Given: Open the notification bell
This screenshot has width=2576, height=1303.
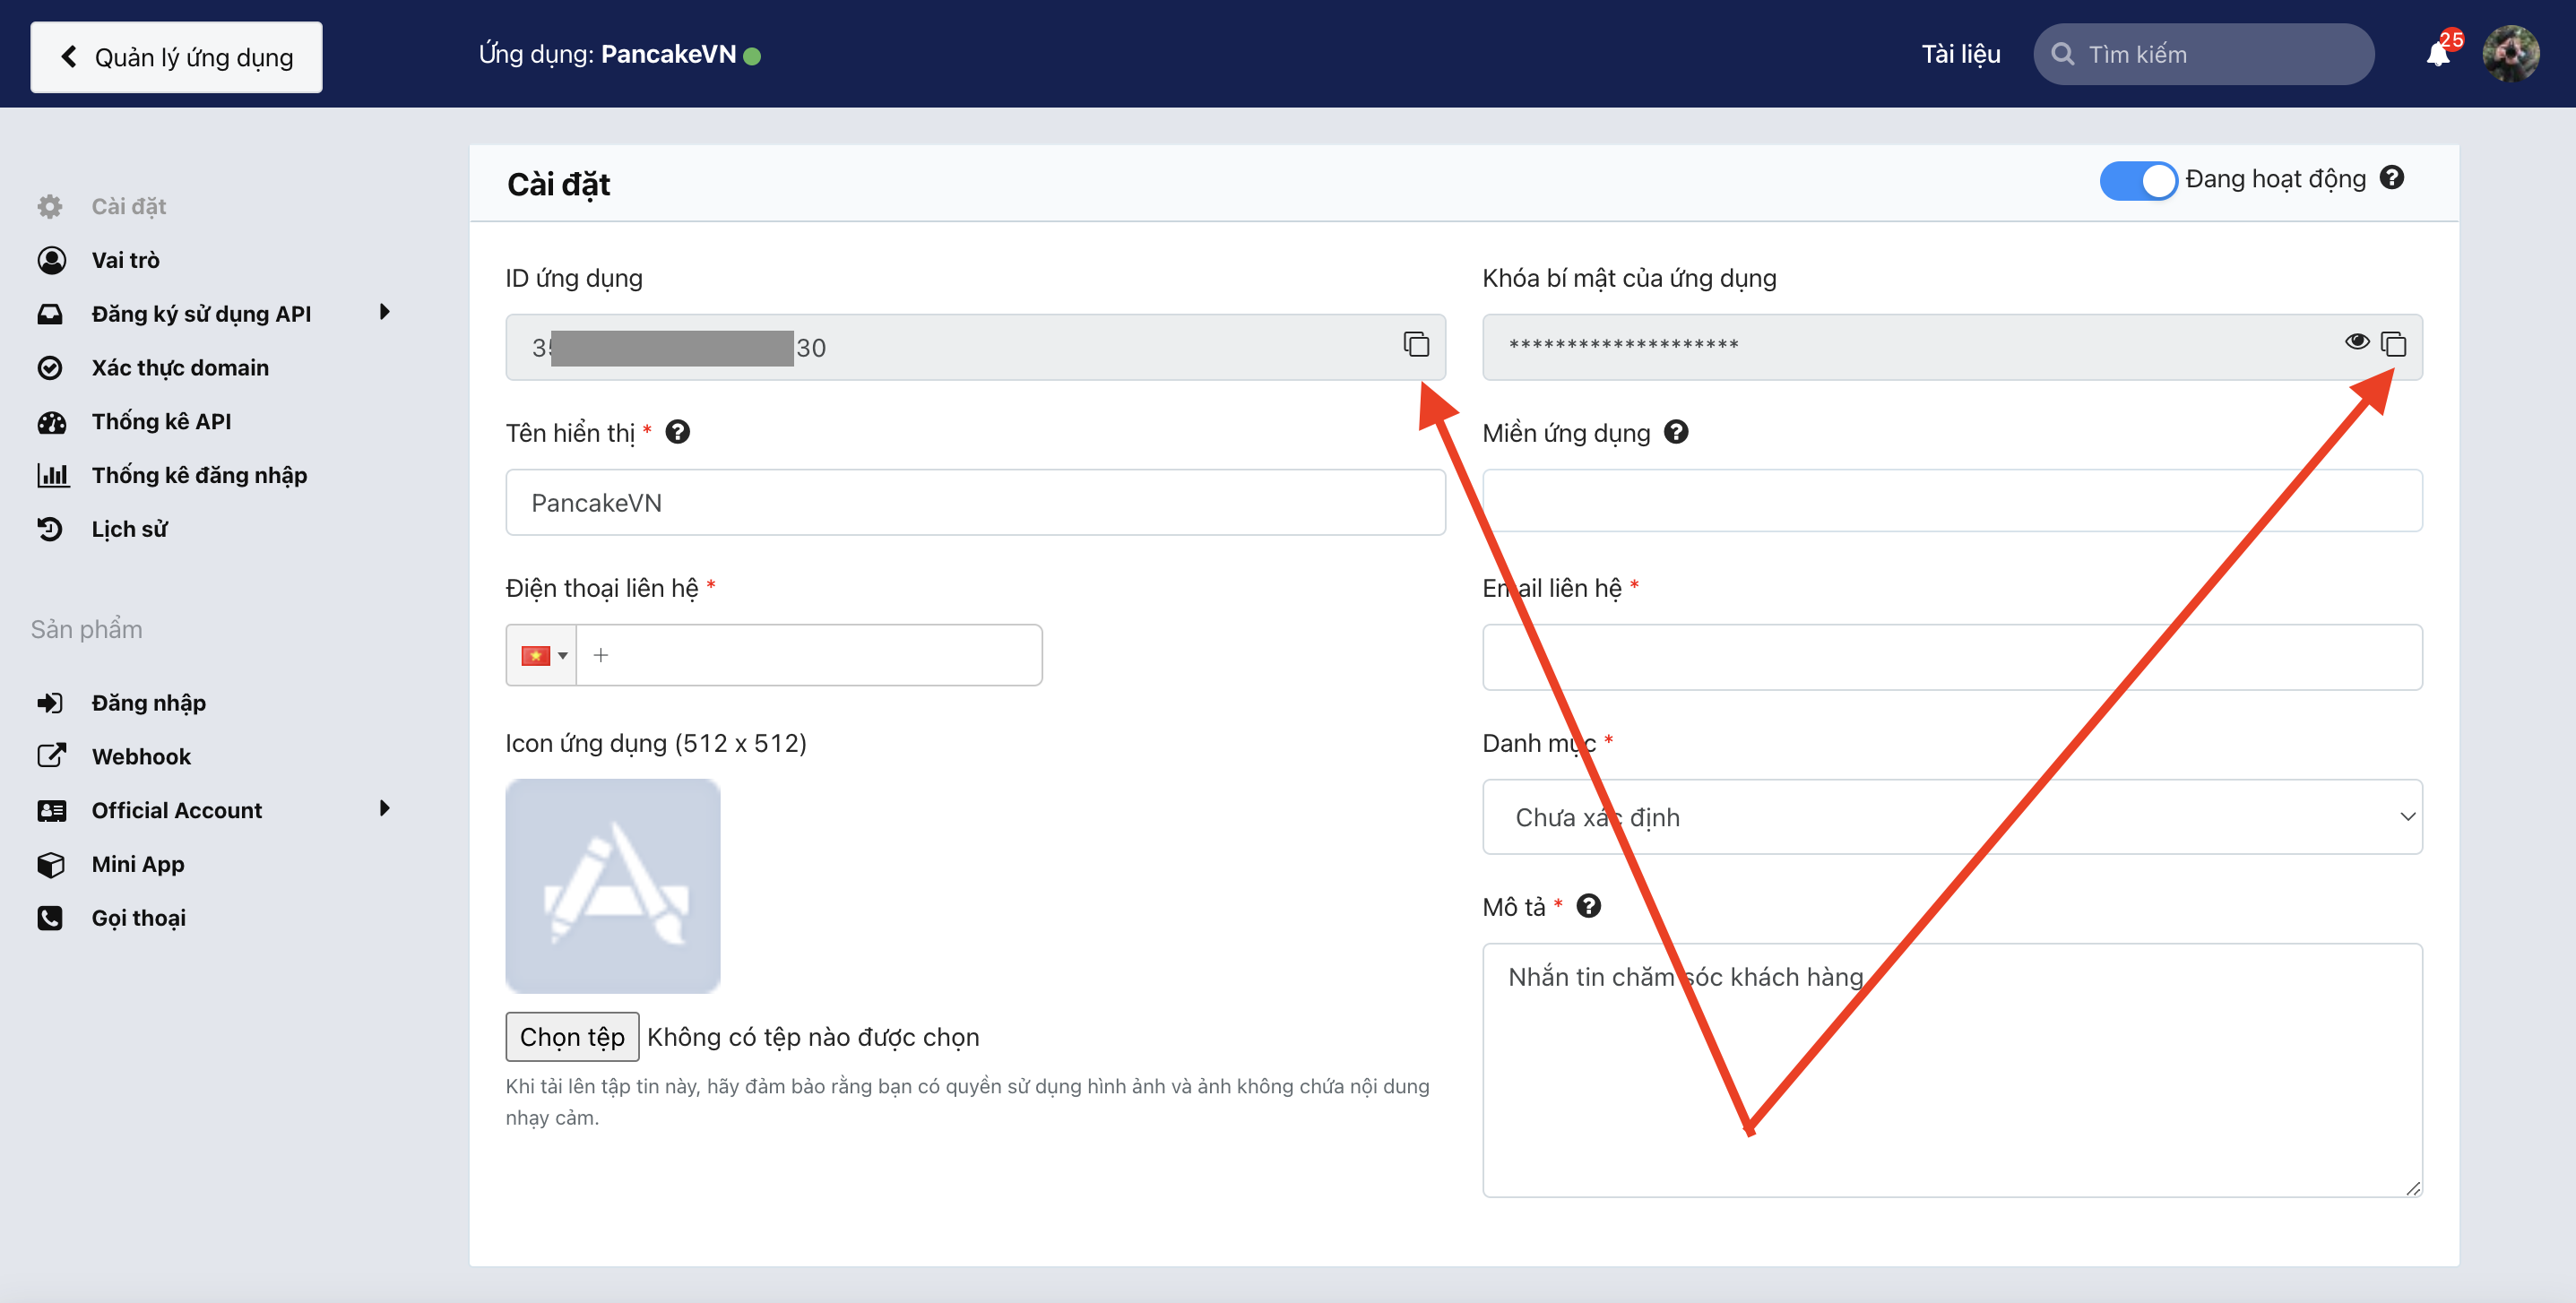Looking at the screenshot, I should (2438, 54).
